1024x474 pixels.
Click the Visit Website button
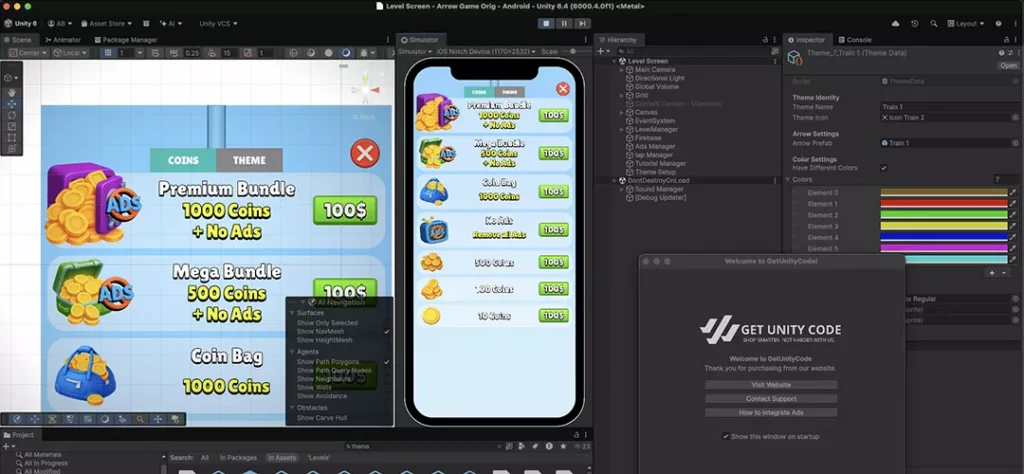pyautogui.click(x=771, y=385)
